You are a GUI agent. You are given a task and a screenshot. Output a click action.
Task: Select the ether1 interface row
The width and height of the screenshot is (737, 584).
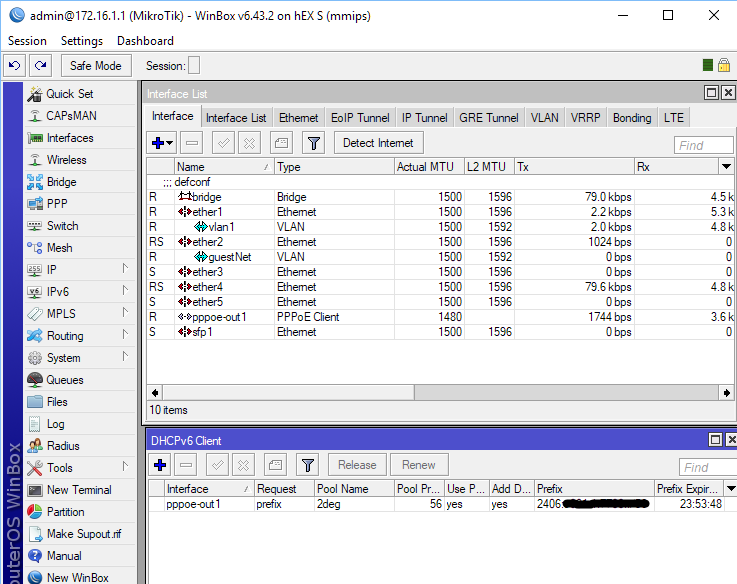coord(440,212)
